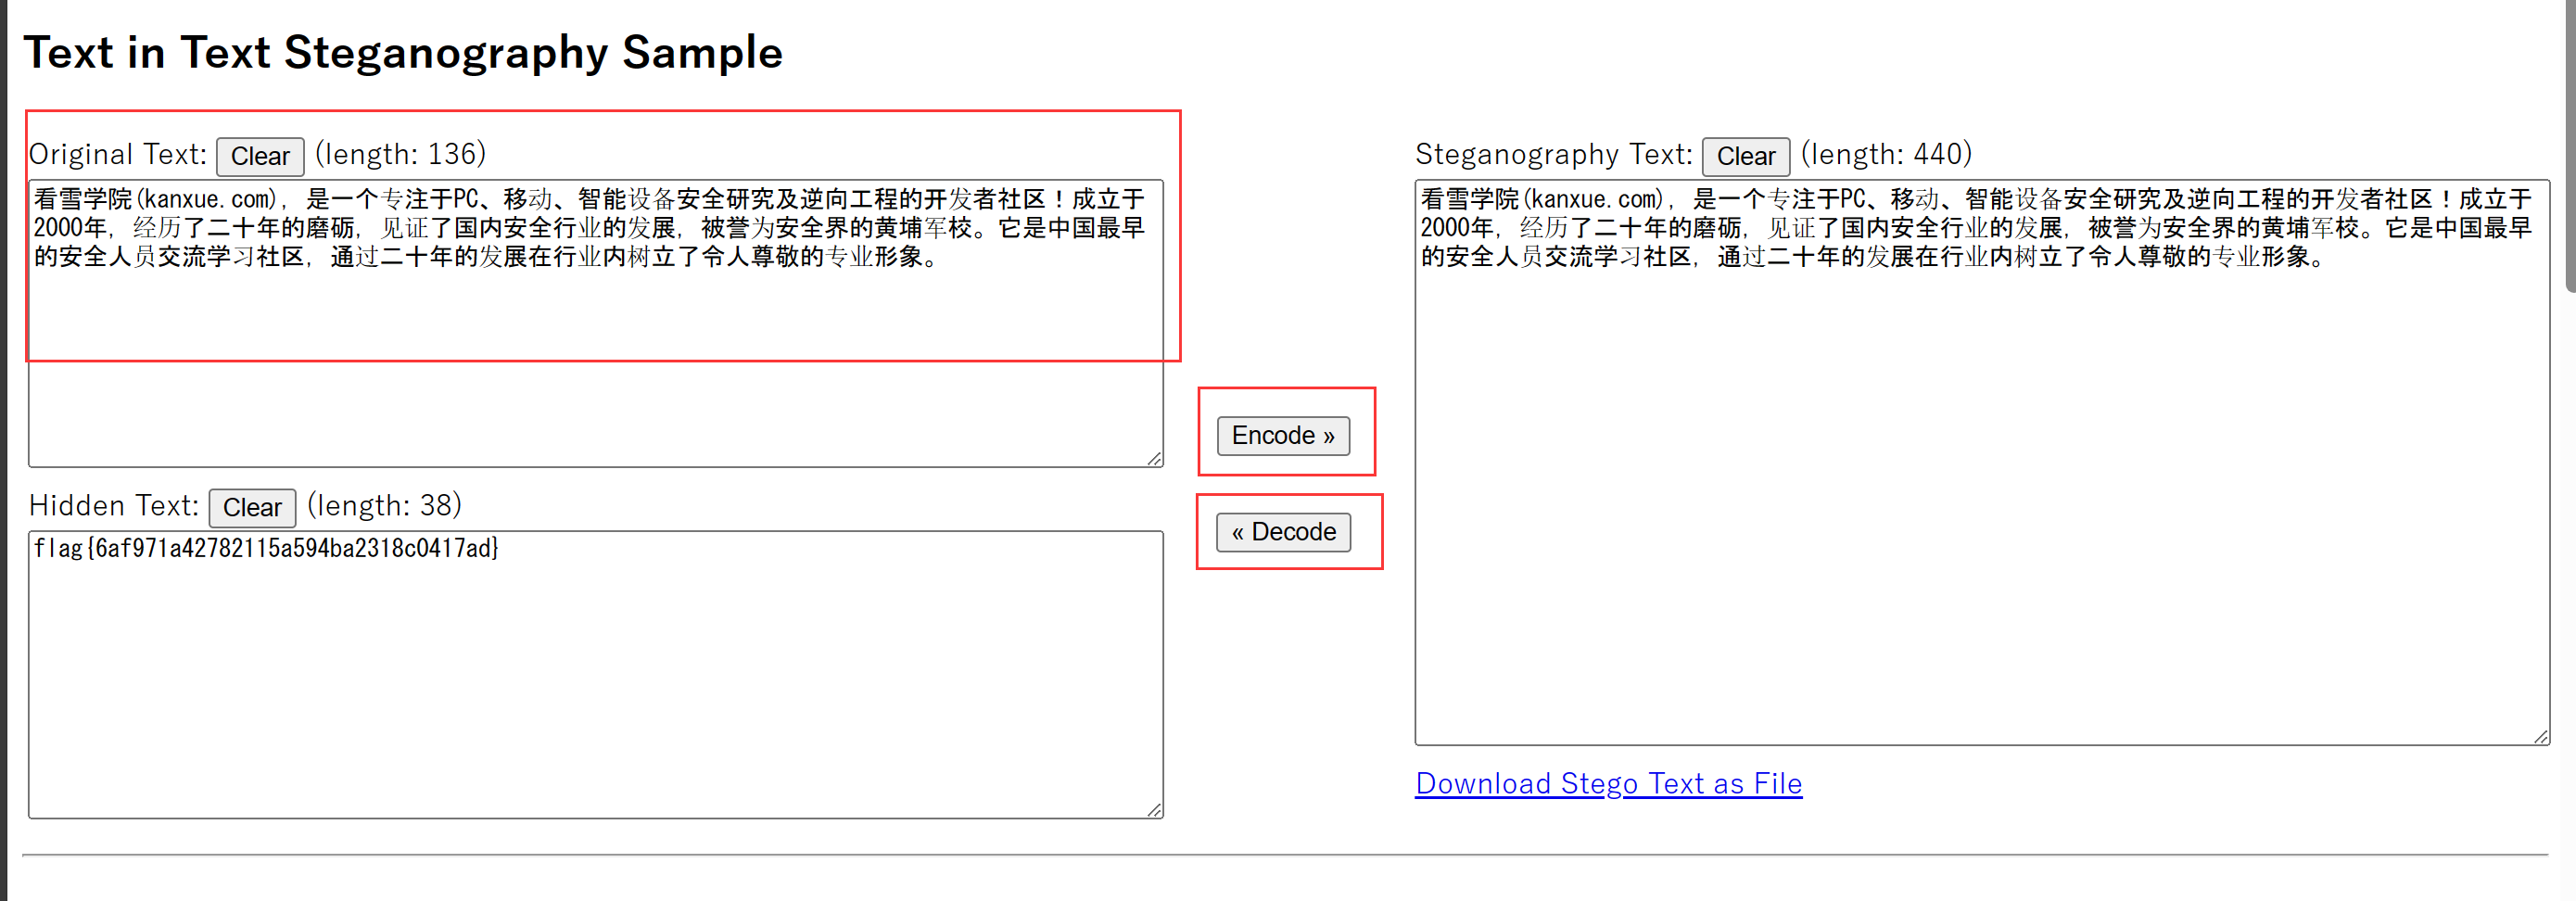
Task: Click the "Hidden Text:" label
Action: pos(114,505)
